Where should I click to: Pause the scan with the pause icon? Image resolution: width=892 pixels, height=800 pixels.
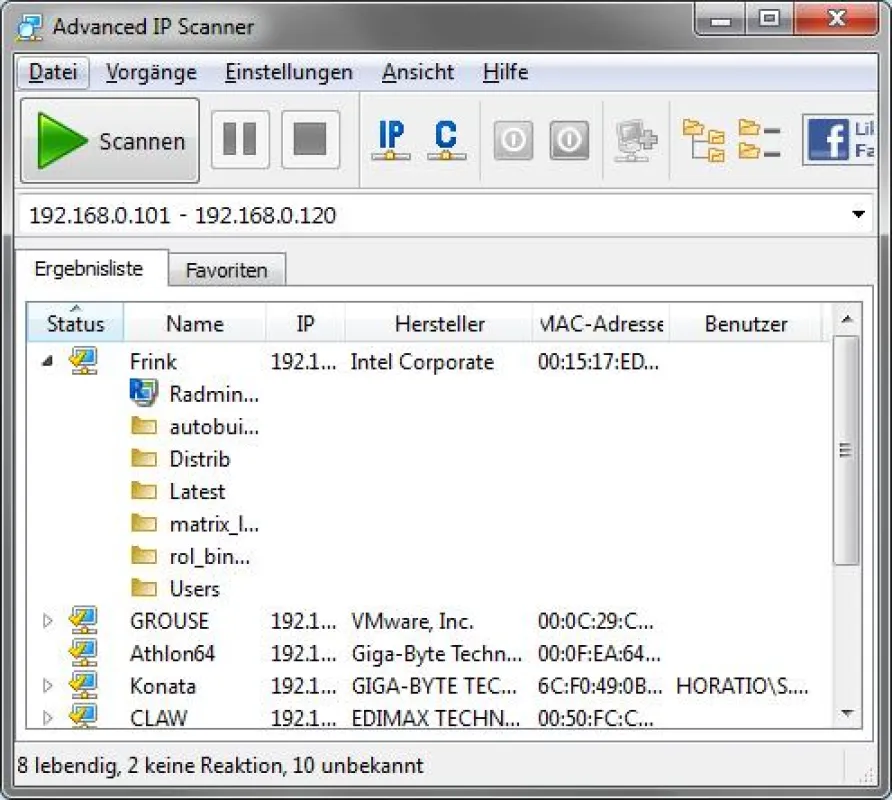point(240,140)
